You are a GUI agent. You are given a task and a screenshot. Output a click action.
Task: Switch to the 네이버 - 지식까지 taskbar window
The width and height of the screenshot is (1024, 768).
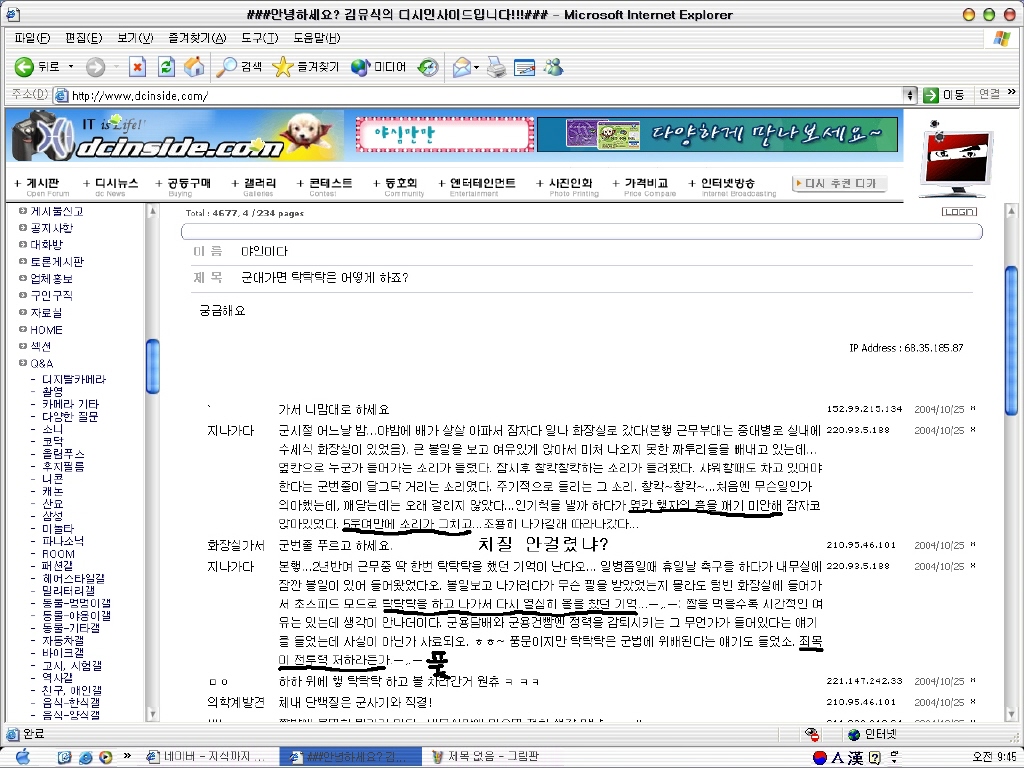pos(206,757)
